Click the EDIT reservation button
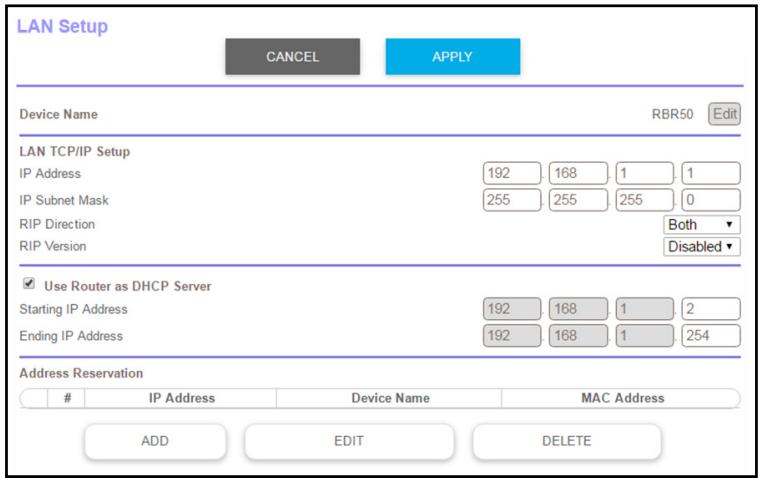This screenshot has width=762, height=478. 349,441
